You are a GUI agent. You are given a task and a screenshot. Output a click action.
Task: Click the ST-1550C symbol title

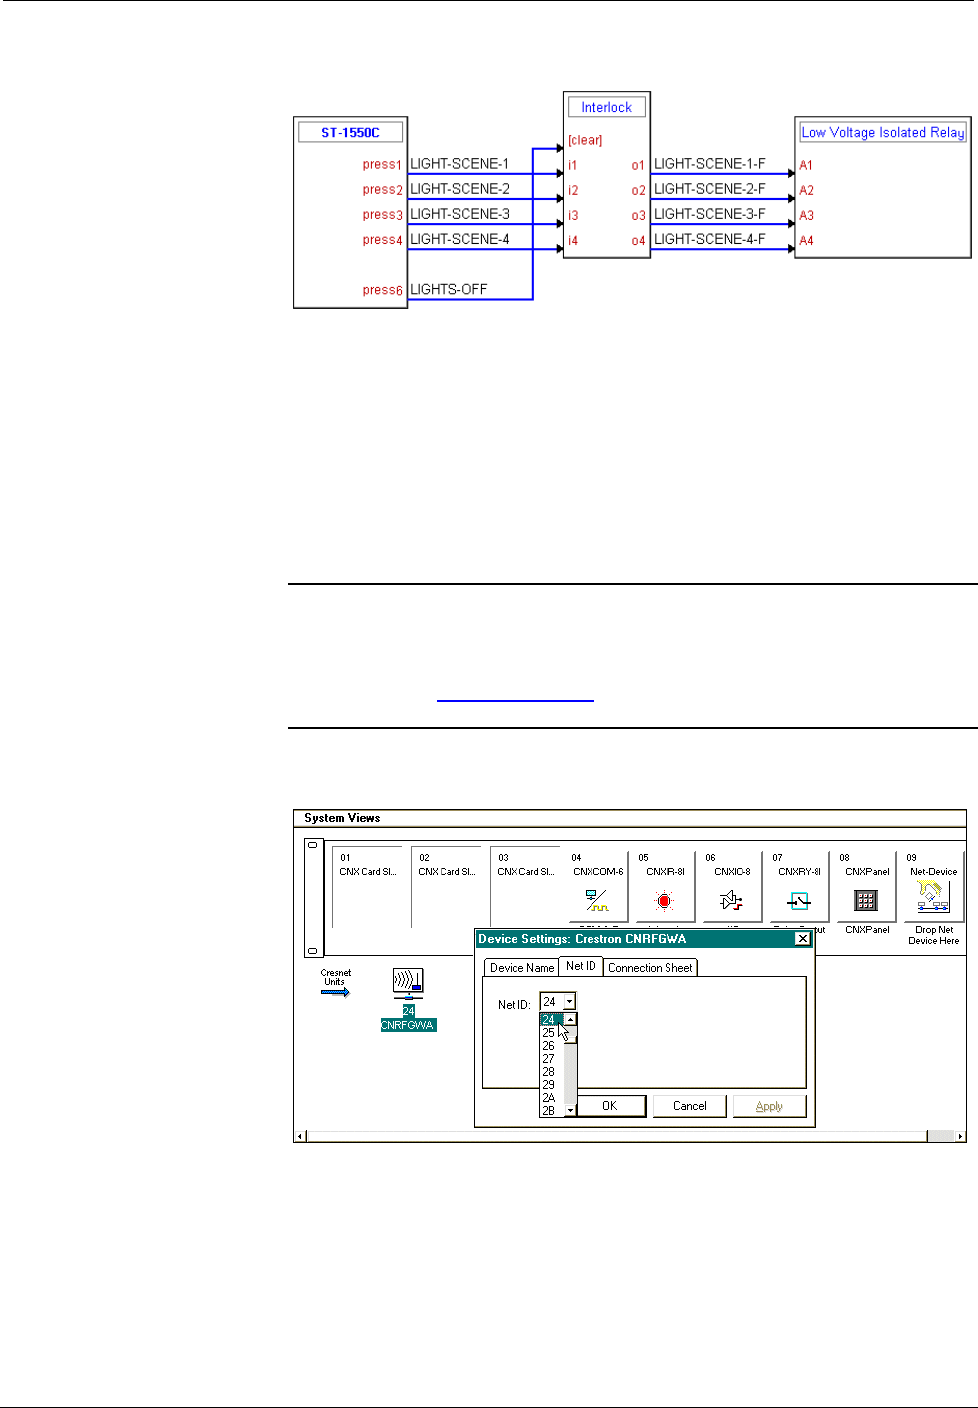click(350, 132)
